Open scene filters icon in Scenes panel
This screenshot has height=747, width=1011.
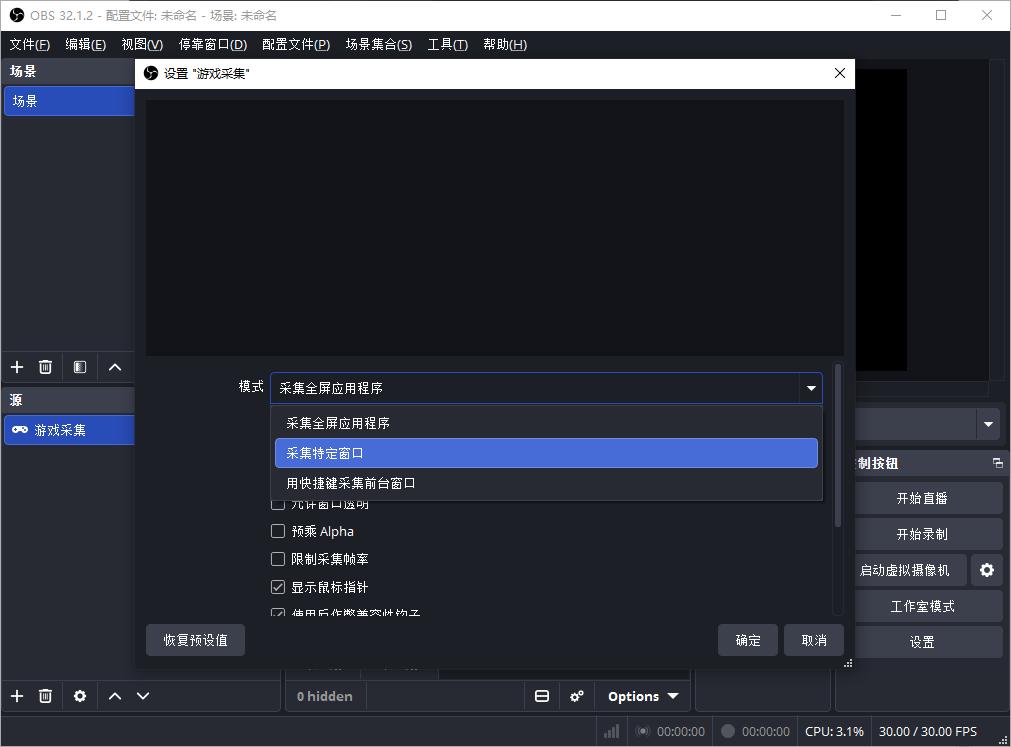pyautogui.click(x=80, y=367)
